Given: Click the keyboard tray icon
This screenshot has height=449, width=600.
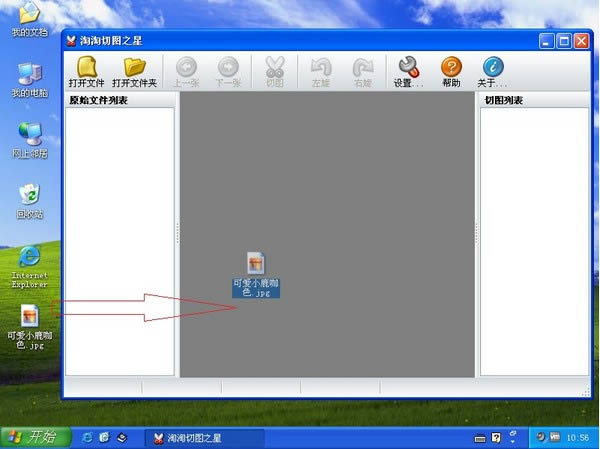Looking at the screenshot, I should 480,438.
